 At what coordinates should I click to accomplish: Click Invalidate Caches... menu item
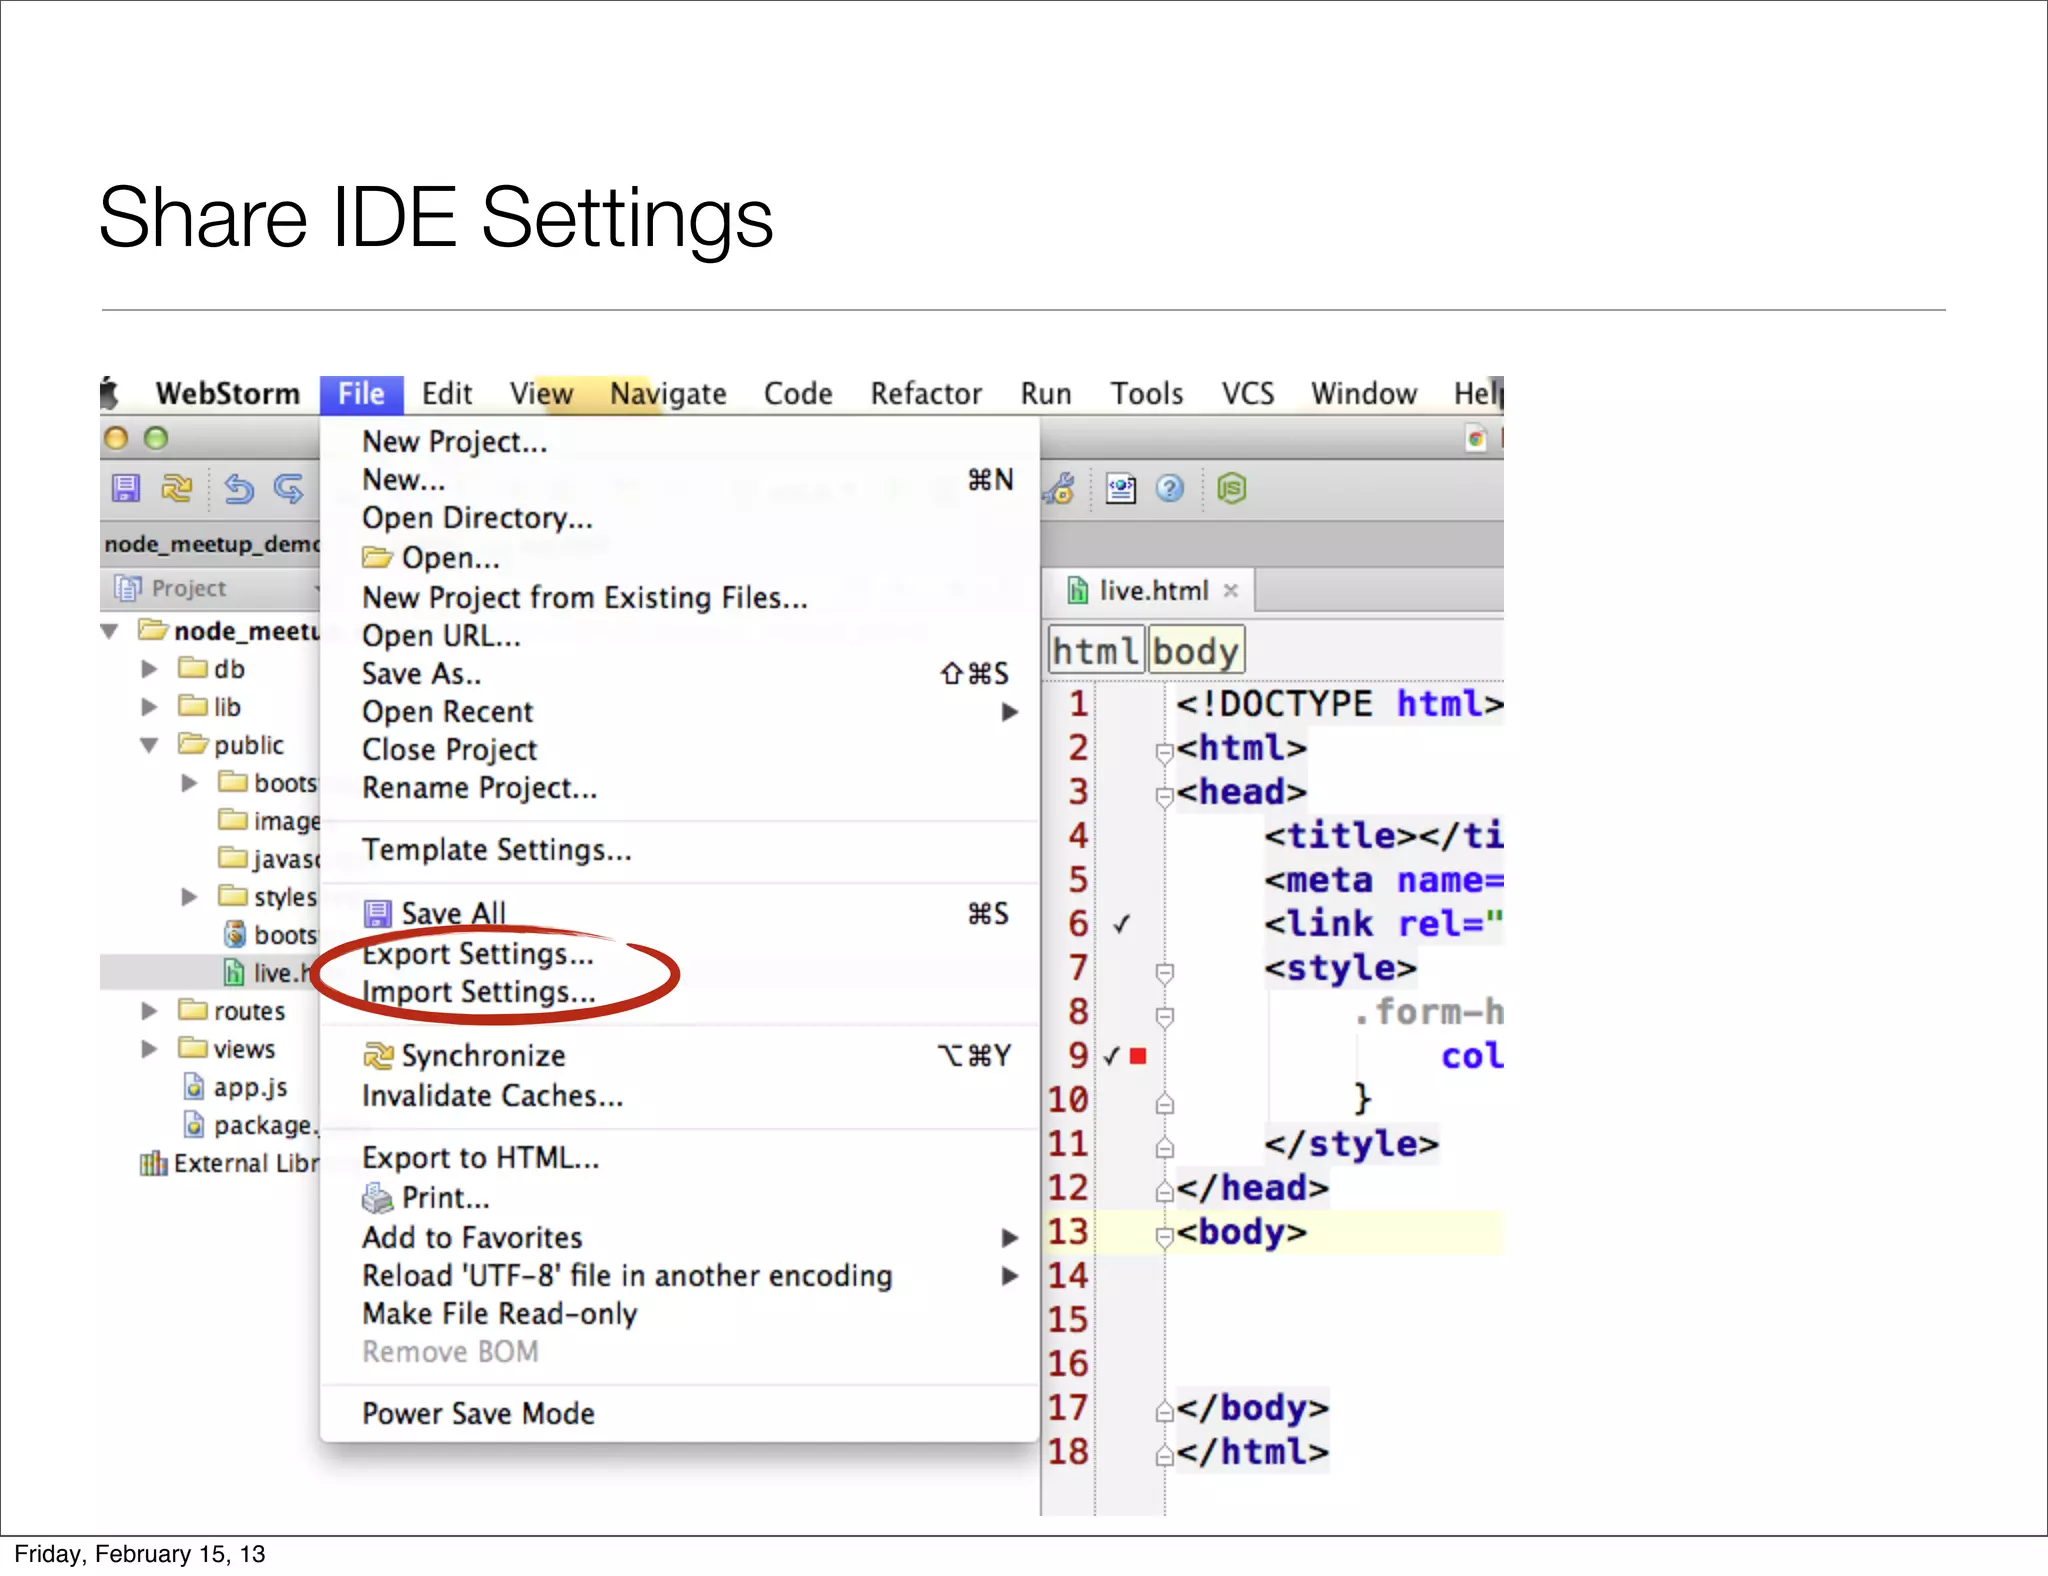tap(680, 1096)
